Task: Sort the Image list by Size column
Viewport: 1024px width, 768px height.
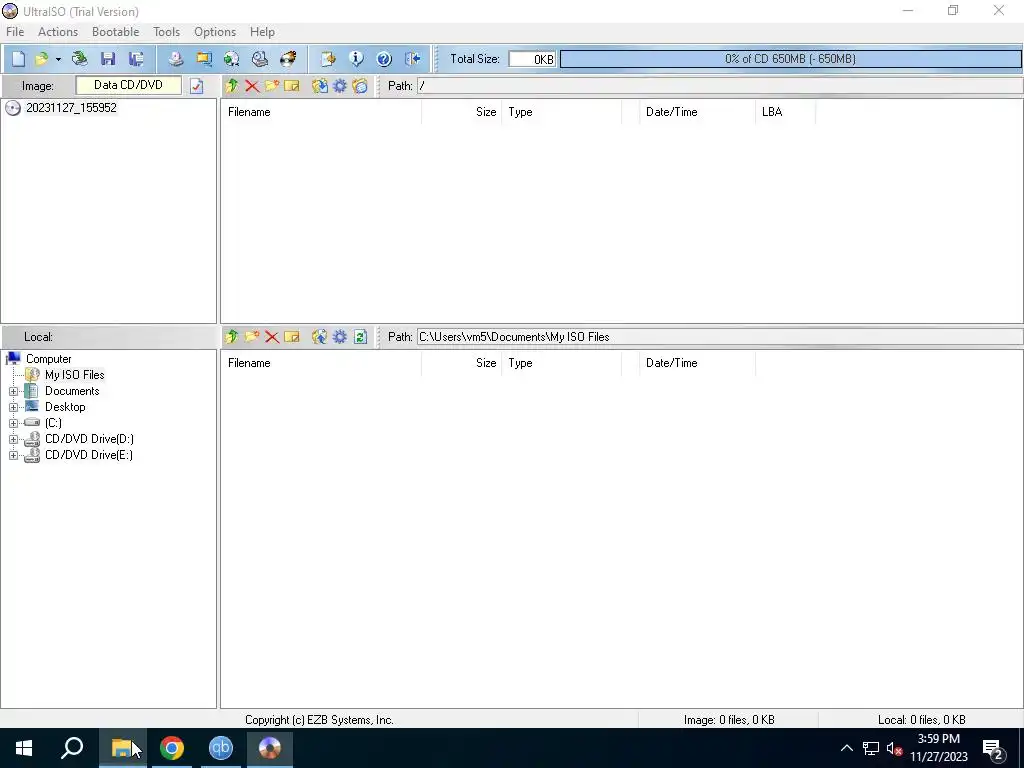Action: [462, 112]
